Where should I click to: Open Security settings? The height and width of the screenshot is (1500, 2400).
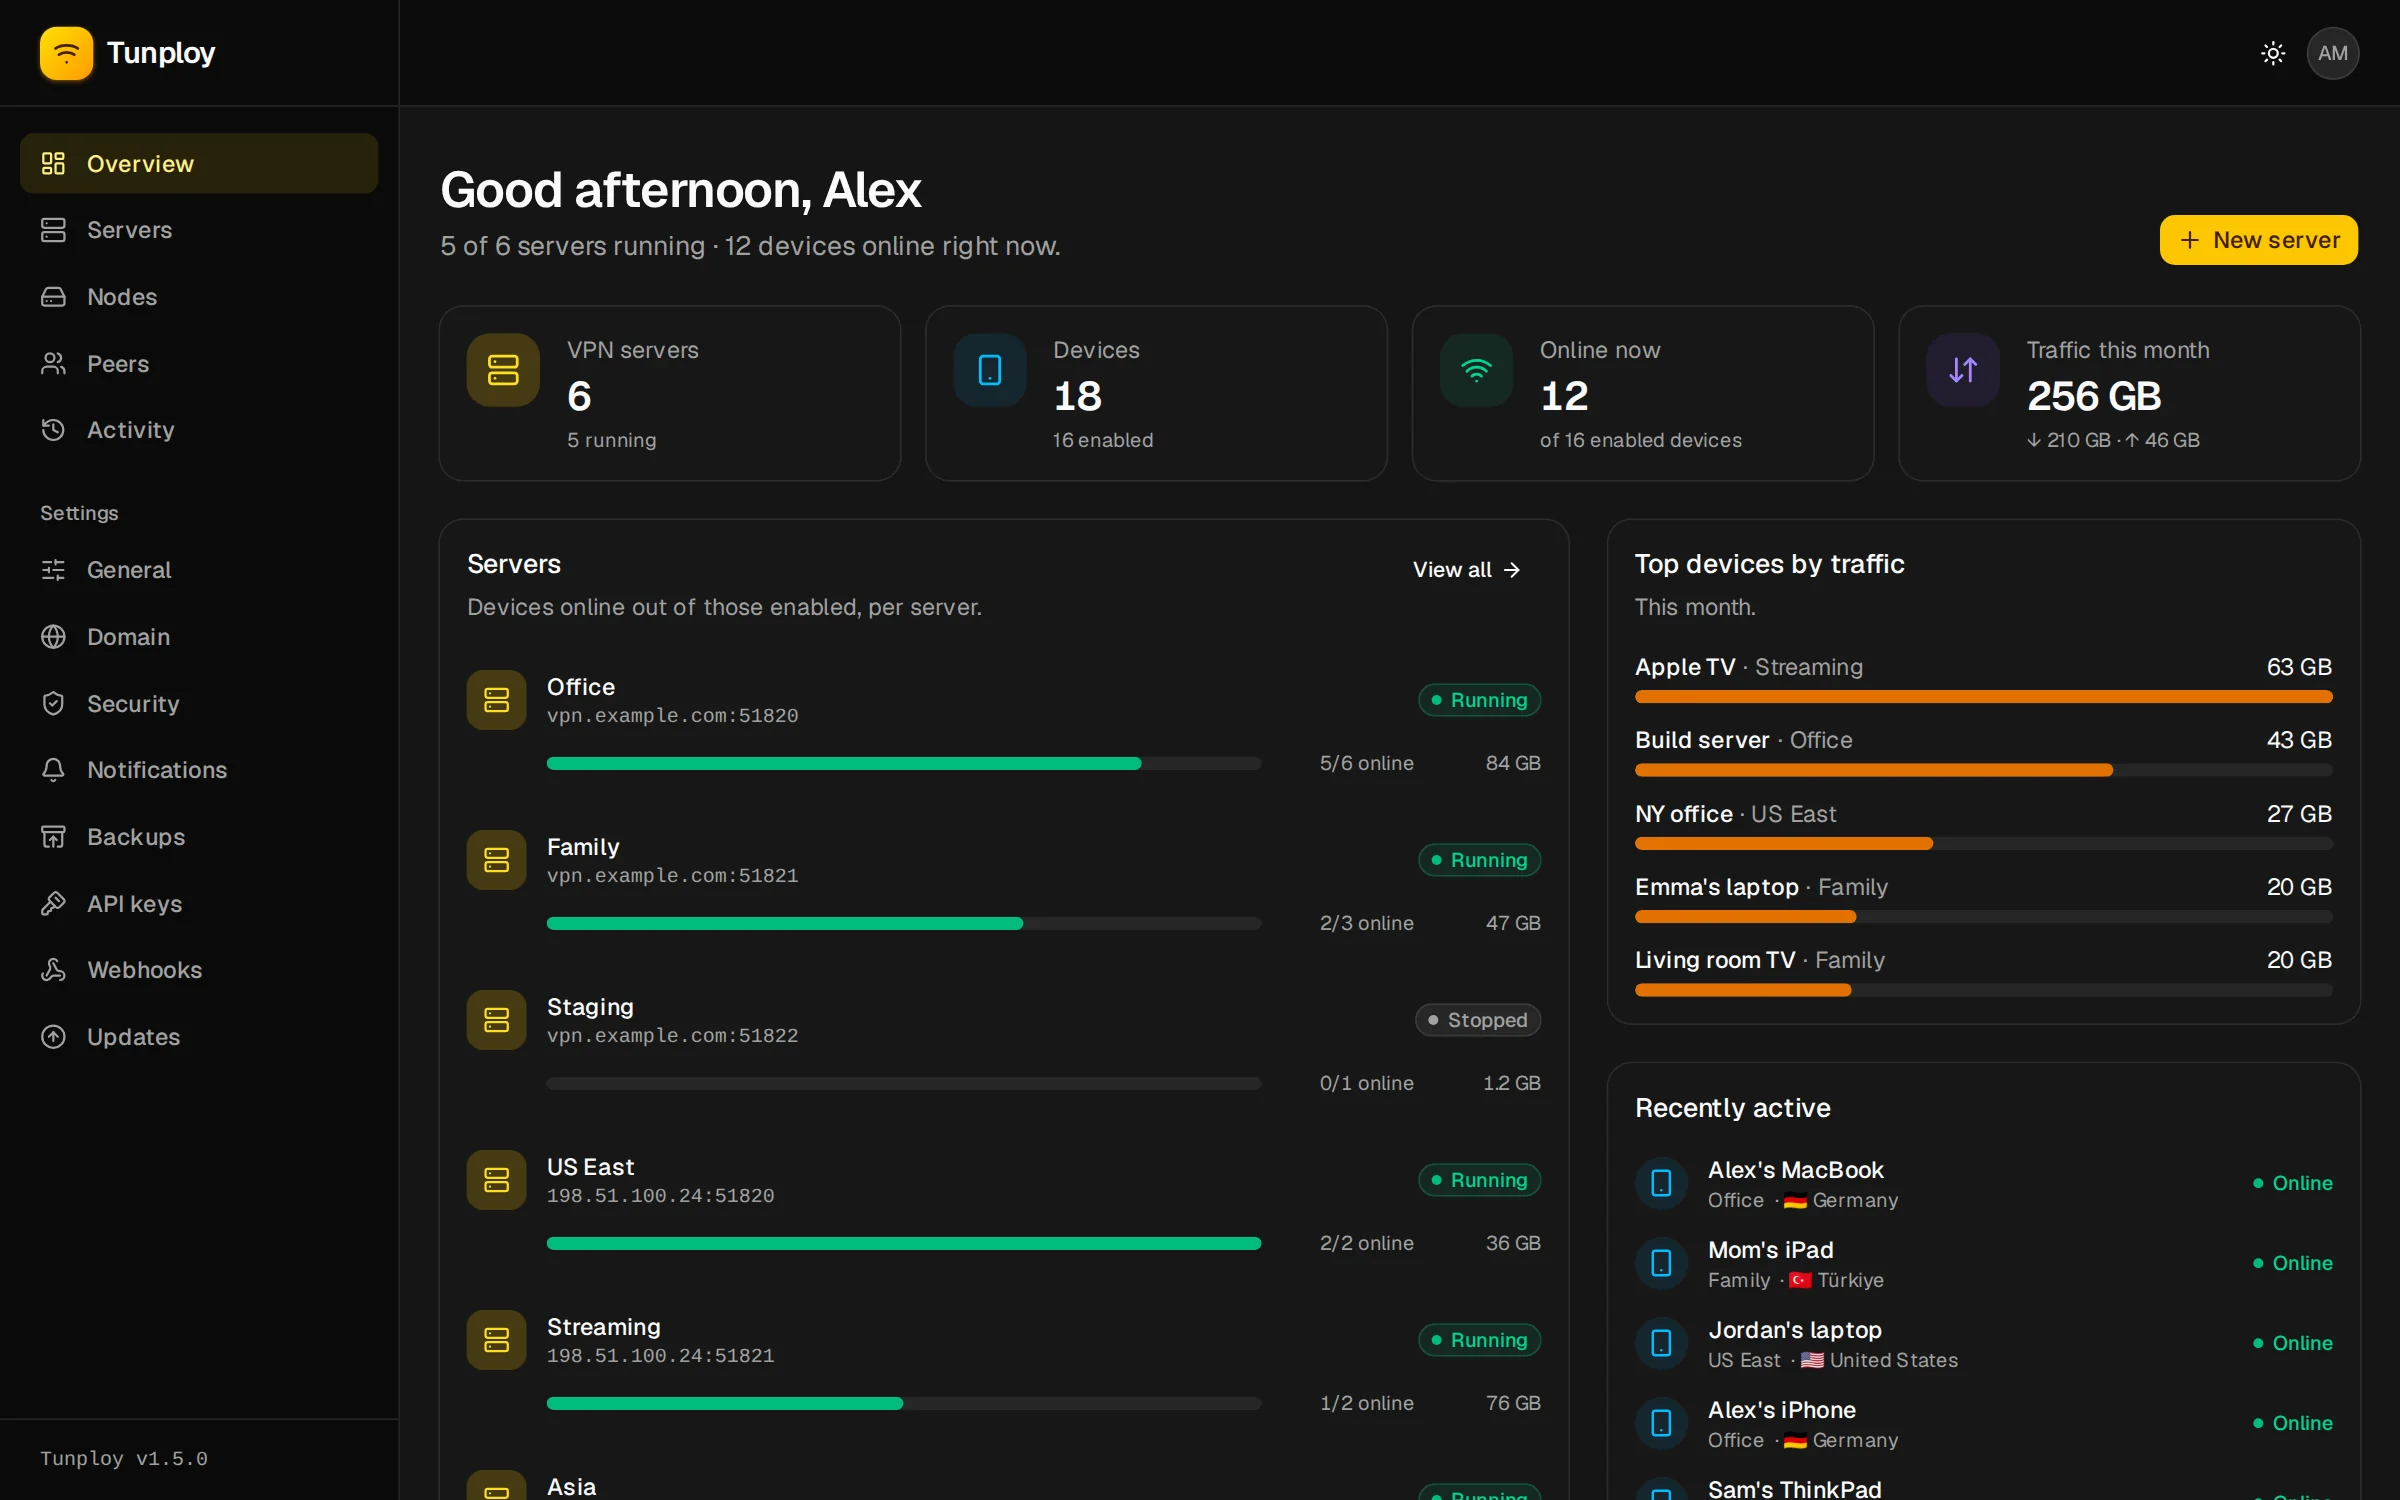(199, 704)
